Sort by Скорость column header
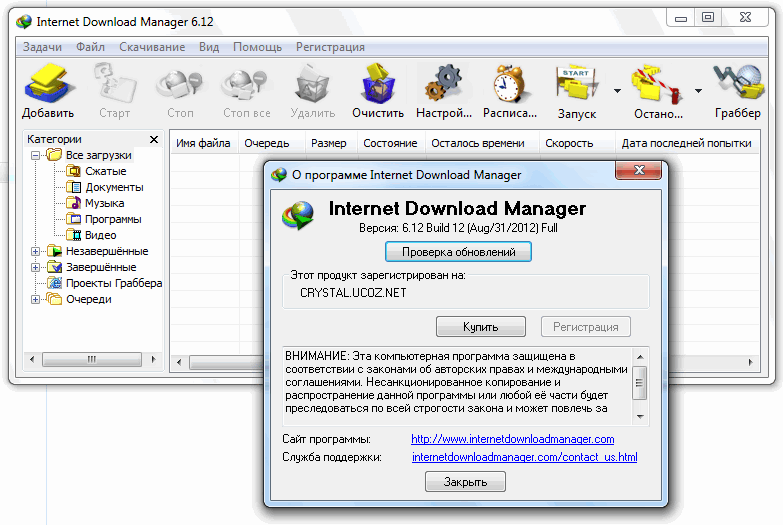This screenshot has width=783, height=525. click(x=577, y=143)
